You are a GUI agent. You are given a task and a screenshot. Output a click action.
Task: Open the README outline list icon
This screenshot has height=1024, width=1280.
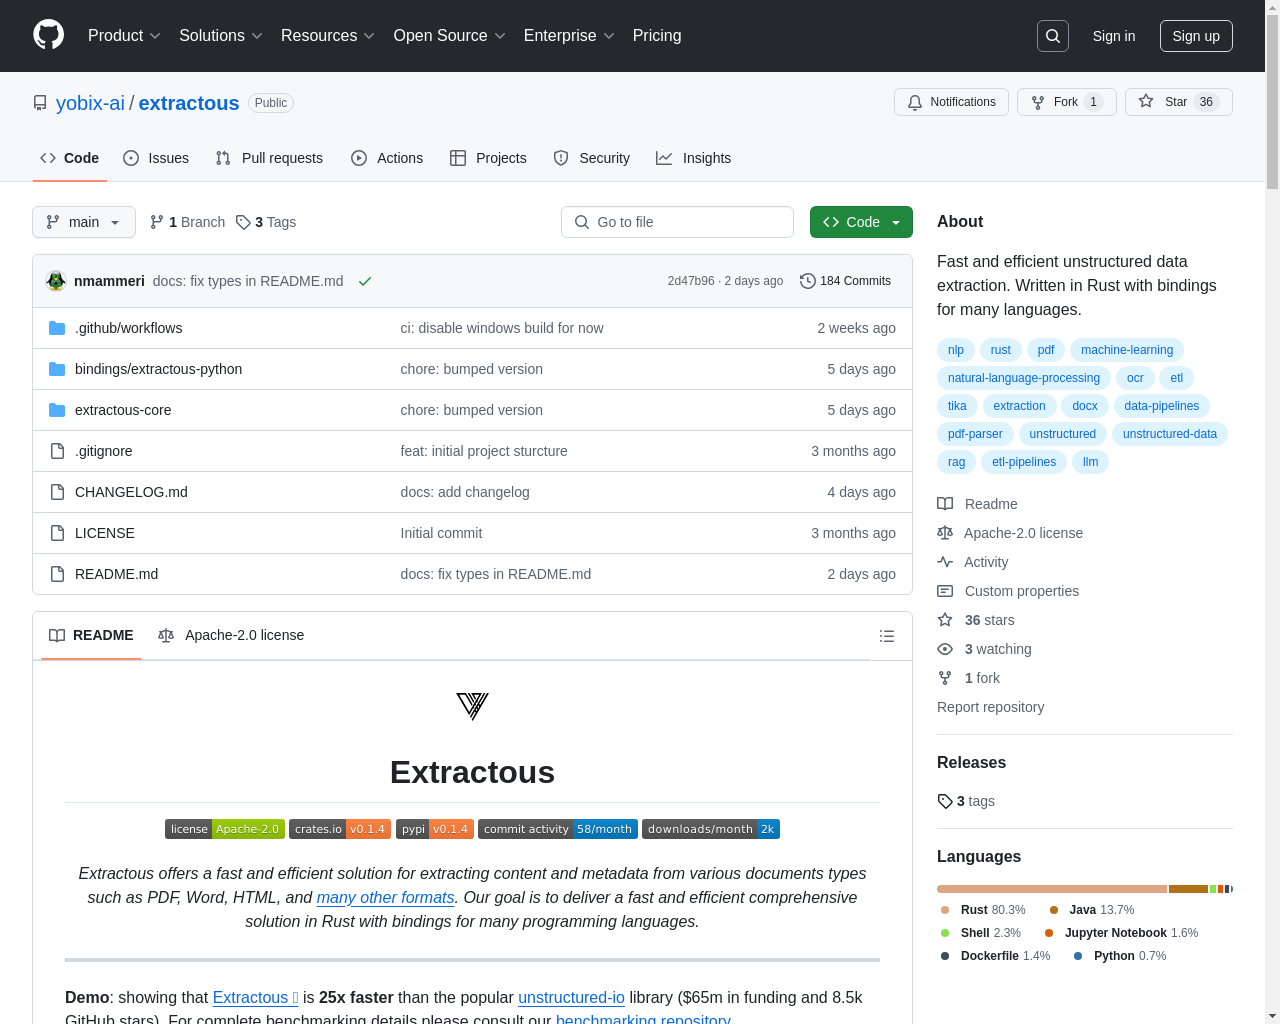[886, 636]
